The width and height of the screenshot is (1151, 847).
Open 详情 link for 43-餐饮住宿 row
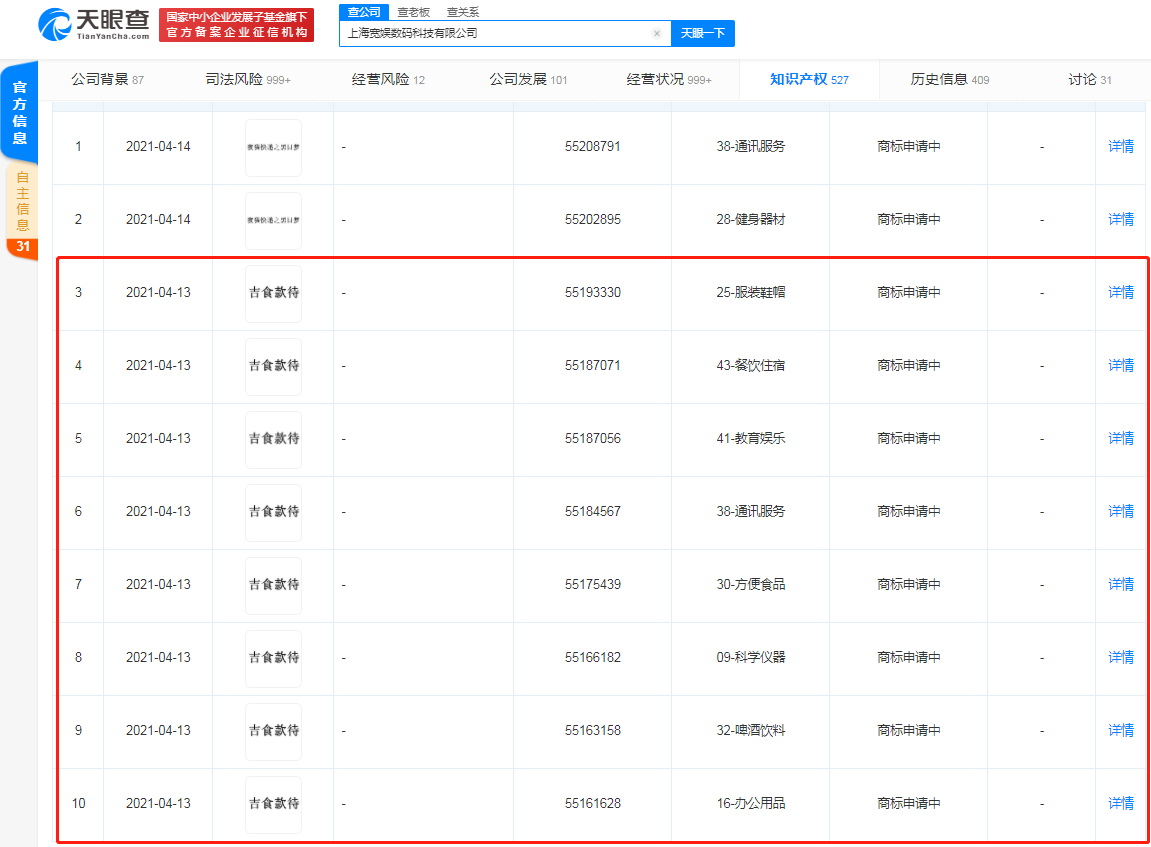point(1120,366)
